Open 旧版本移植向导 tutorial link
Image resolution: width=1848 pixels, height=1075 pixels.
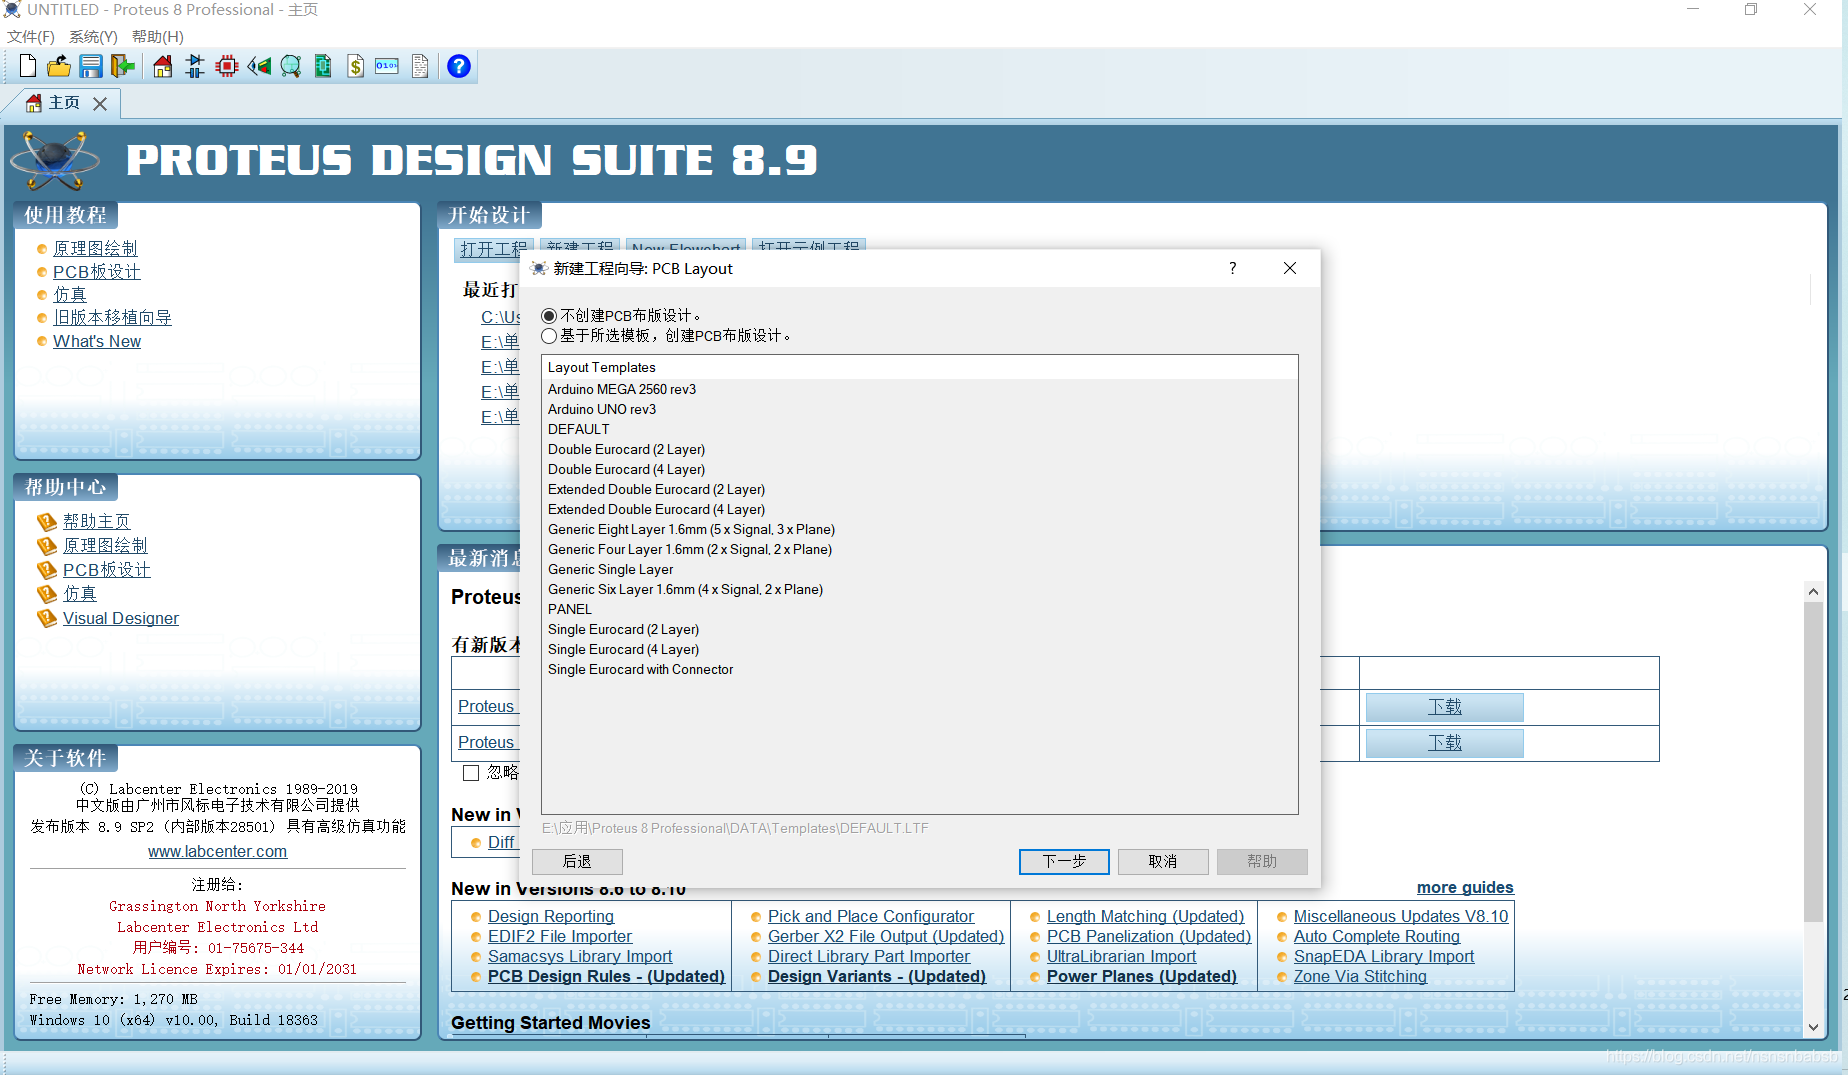tap(112, 318)
